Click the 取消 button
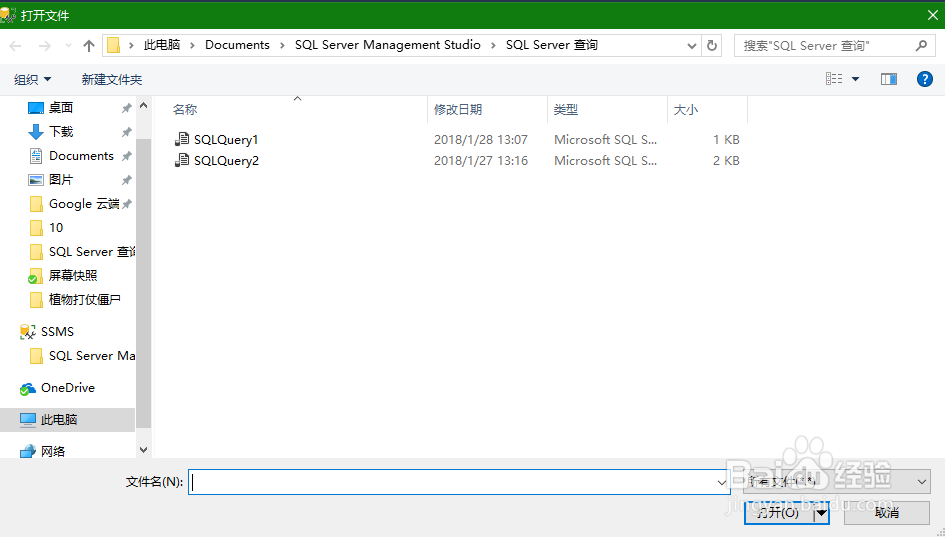 tap(887, 513)
